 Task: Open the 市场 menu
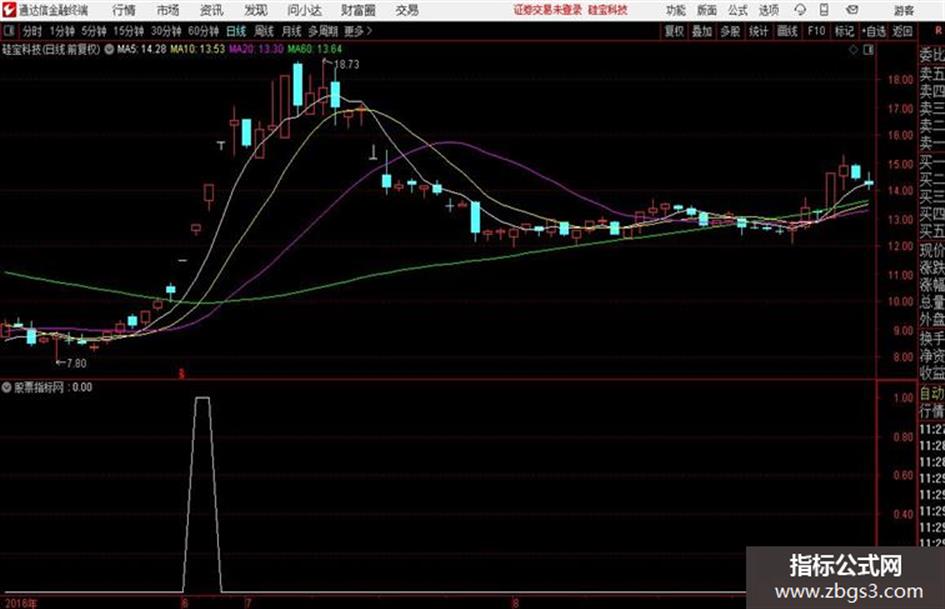[x=168, y=10]
